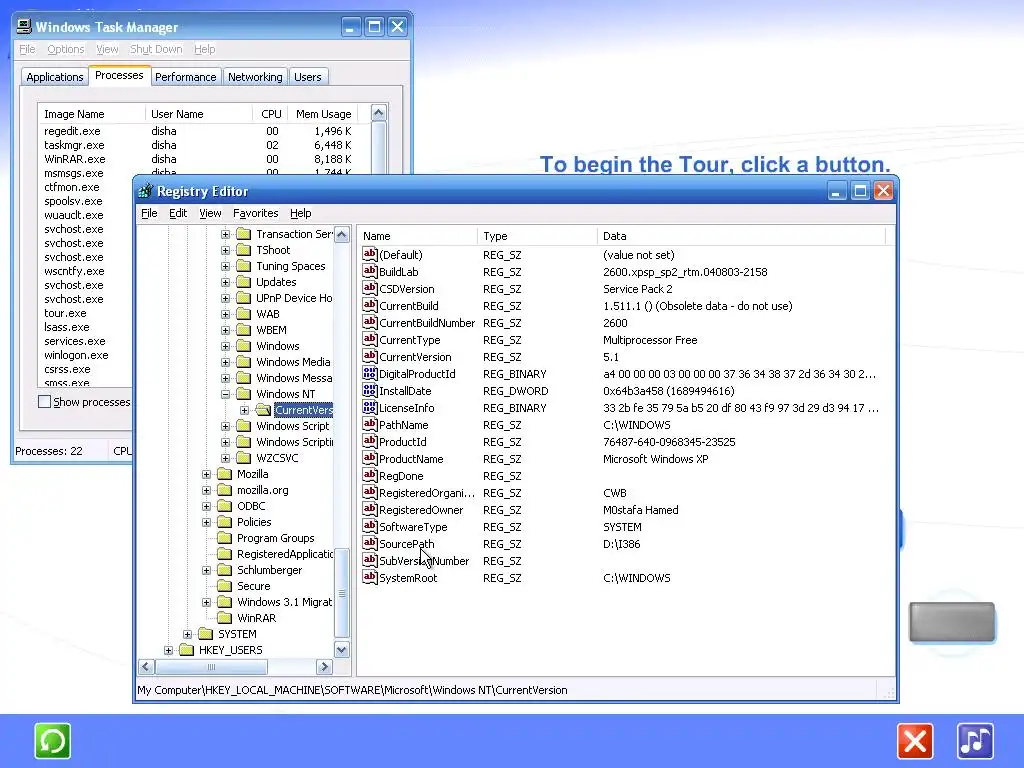Click the Data column header in registry
This screenshot has width=1024, height=768.
(x=741, y=236)
